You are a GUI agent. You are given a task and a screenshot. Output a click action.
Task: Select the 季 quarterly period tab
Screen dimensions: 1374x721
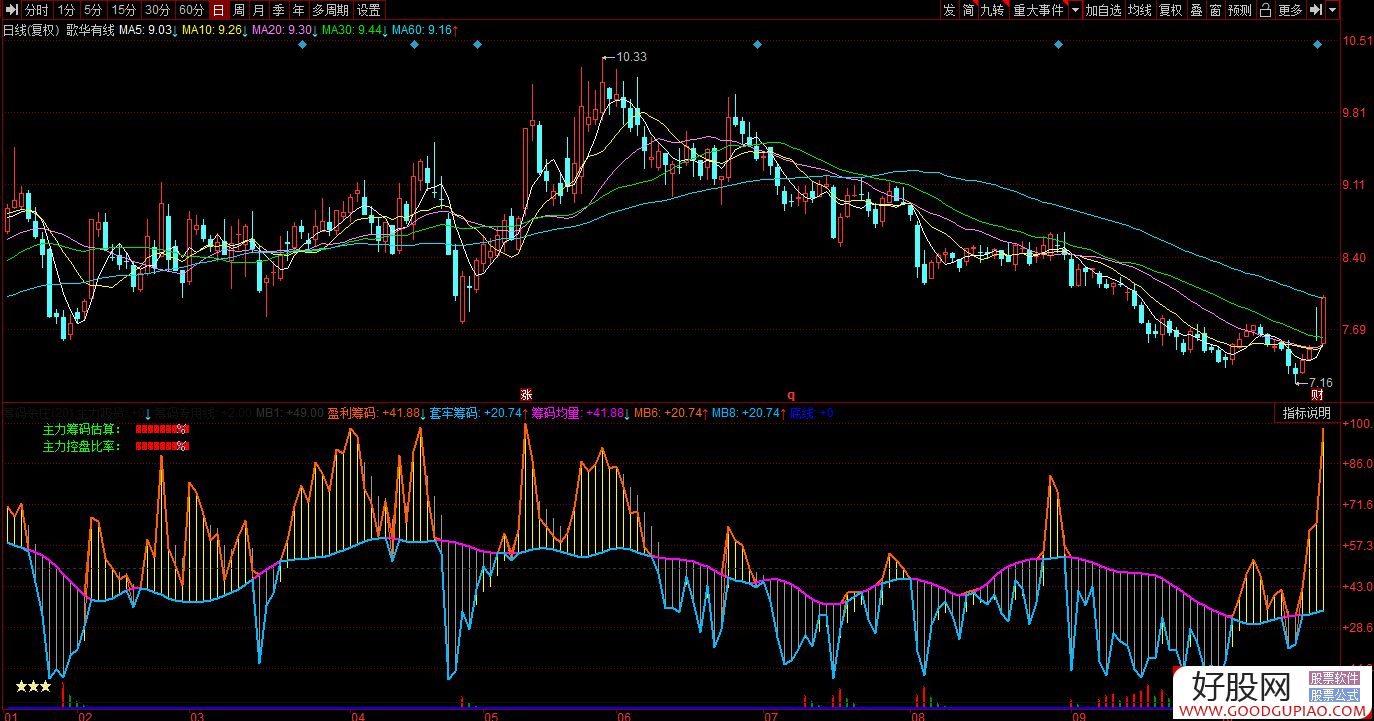(278, 10)
